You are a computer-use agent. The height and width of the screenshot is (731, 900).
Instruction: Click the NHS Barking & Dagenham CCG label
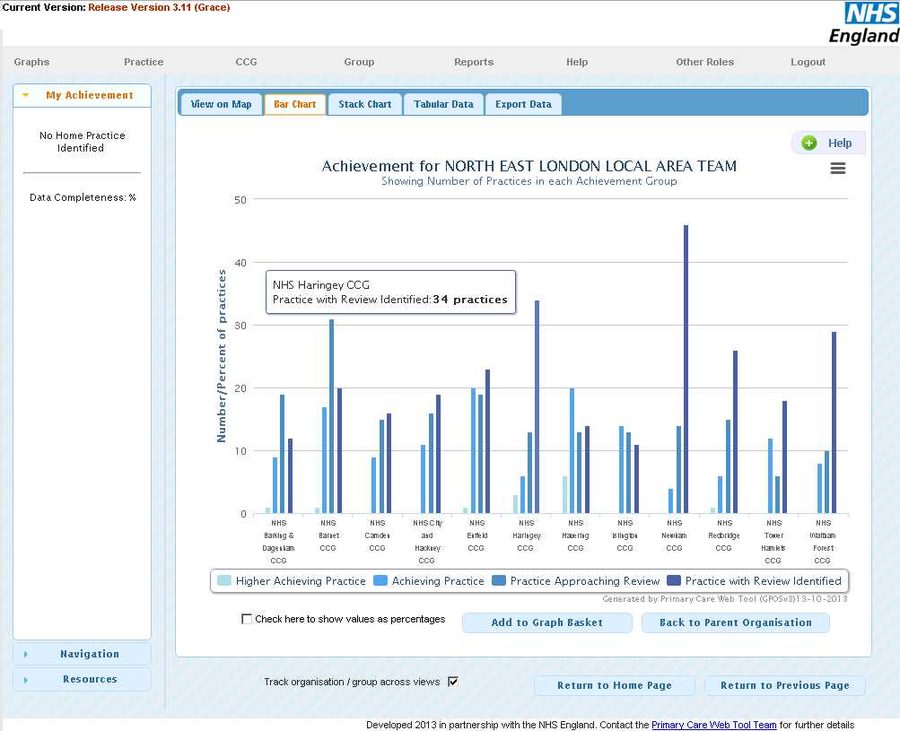(x=278, y=542)
